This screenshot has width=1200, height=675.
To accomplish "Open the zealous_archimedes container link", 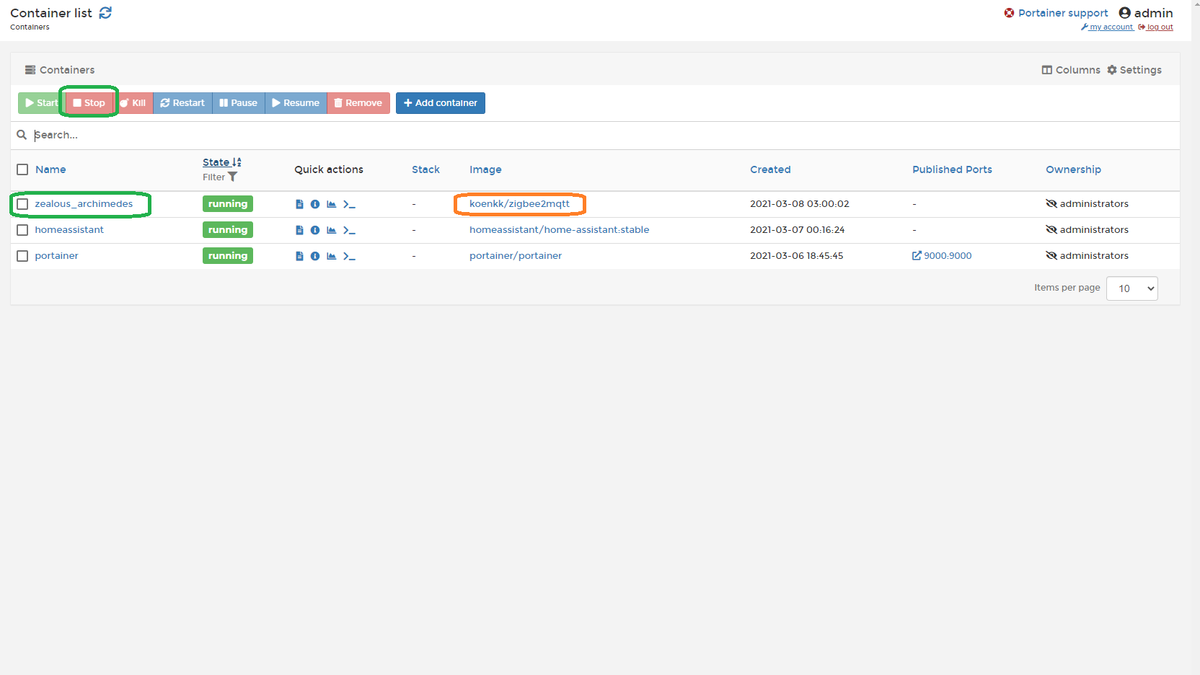I will (84, 204).
